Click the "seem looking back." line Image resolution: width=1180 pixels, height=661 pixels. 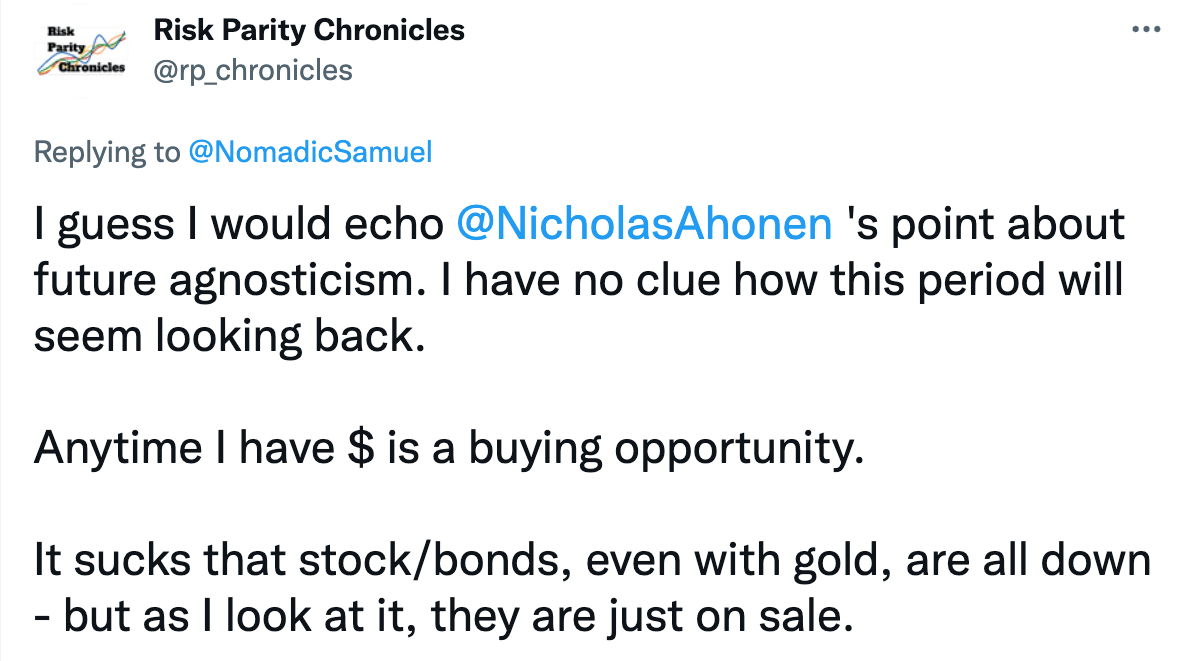230,336
